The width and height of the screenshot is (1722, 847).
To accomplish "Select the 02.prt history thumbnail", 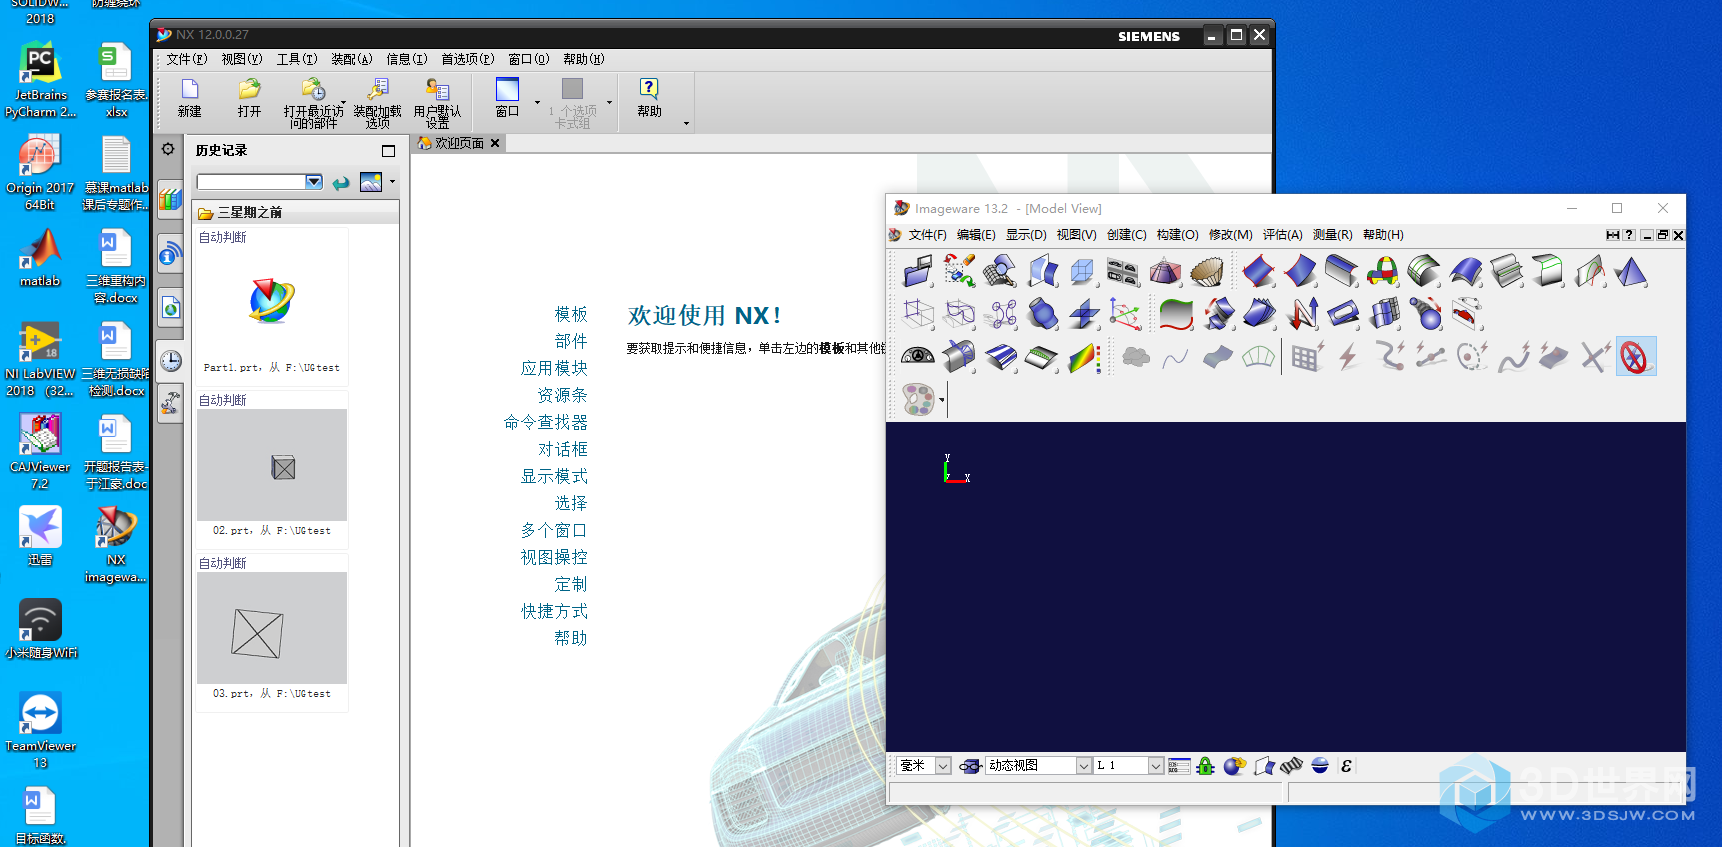I will pos(271,465).
